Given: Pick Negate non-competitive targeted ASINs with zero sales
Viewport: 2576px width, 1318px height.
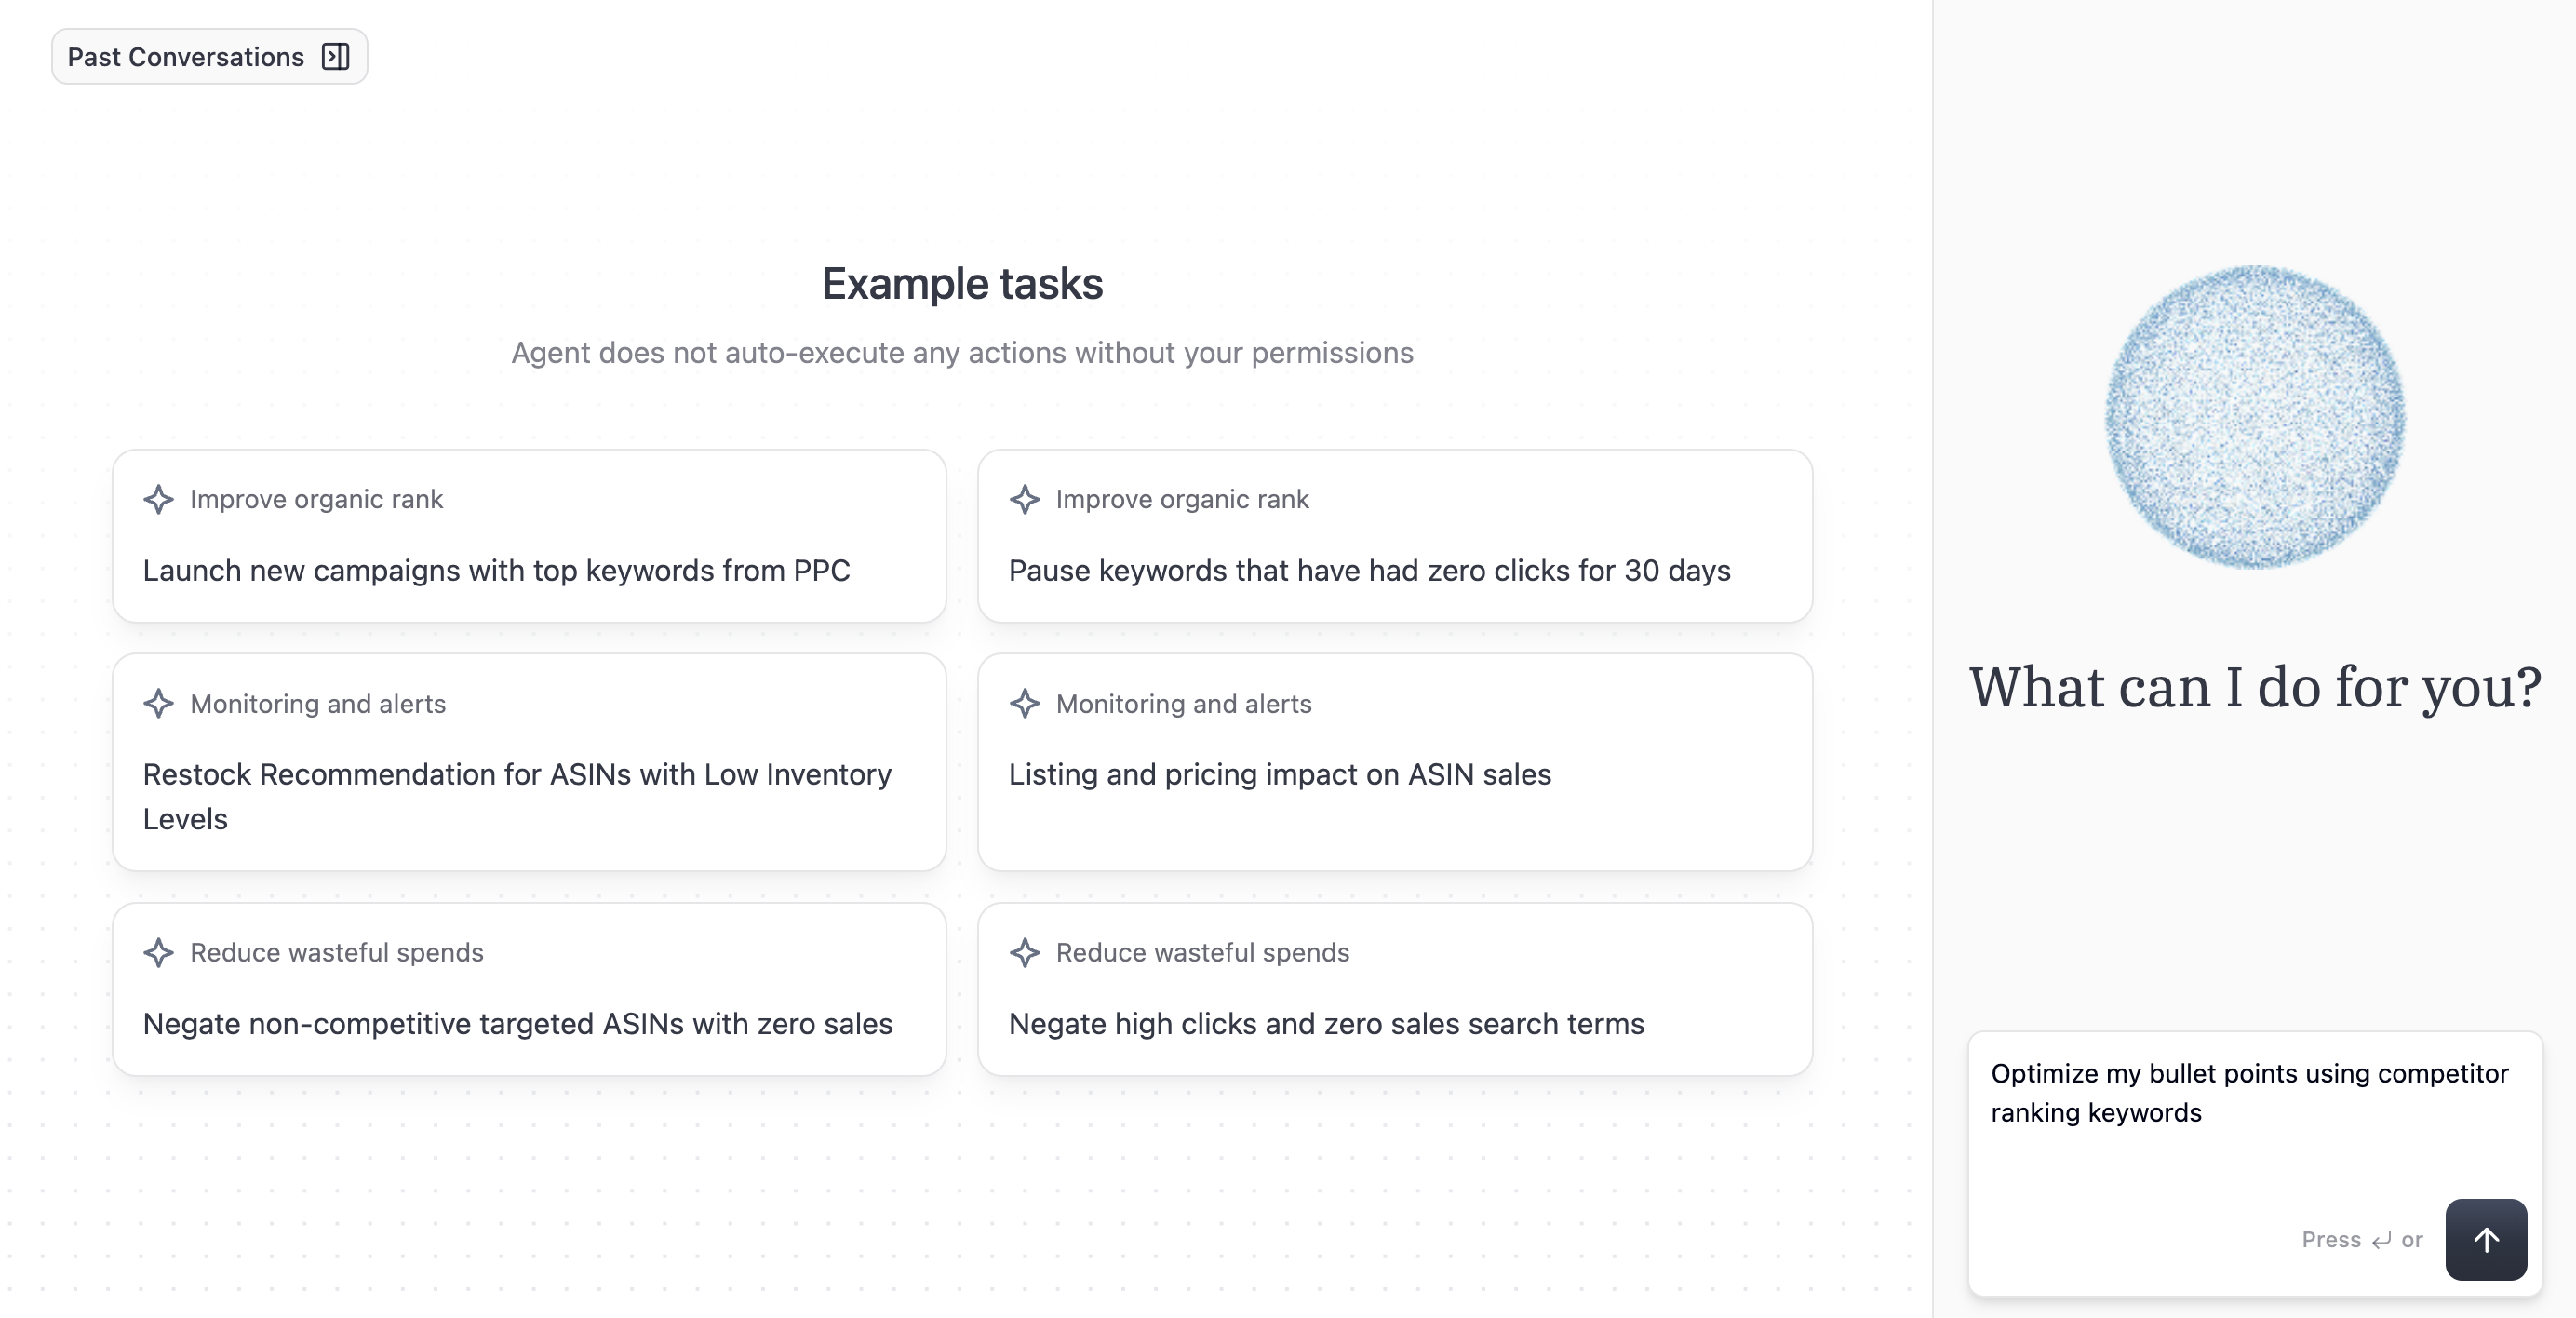Looking at the screenshot, I should [529, 990].
